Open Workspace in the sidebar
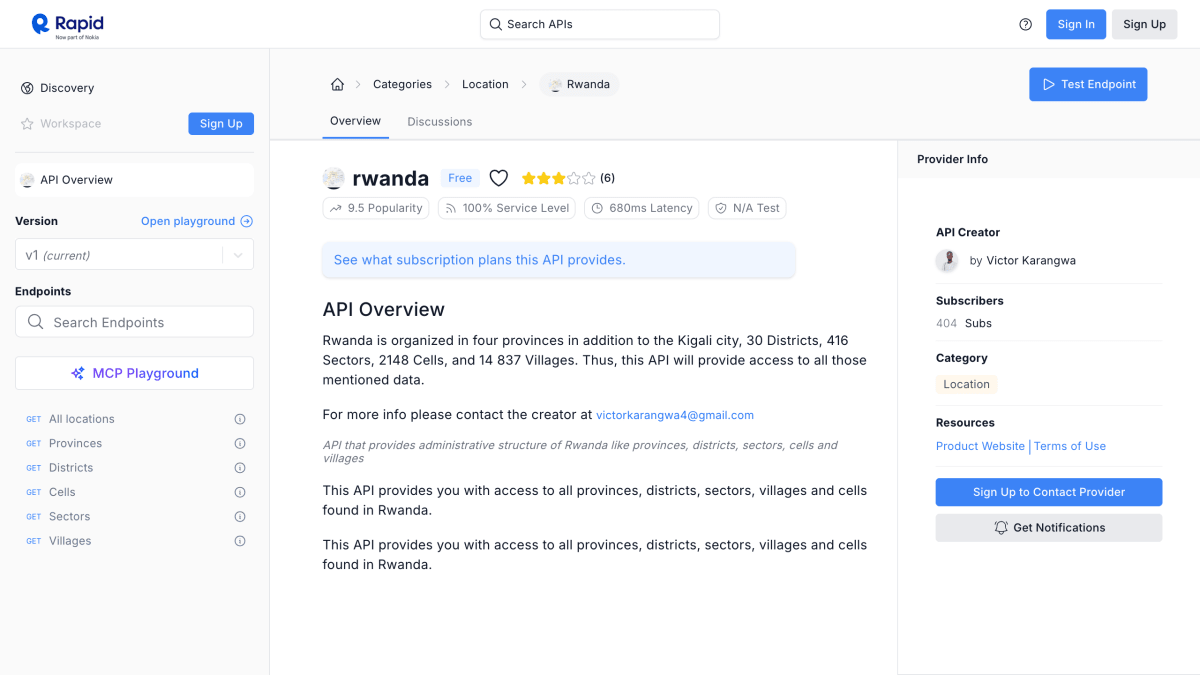Screen dimensions: 1200x675 point(70,124)
